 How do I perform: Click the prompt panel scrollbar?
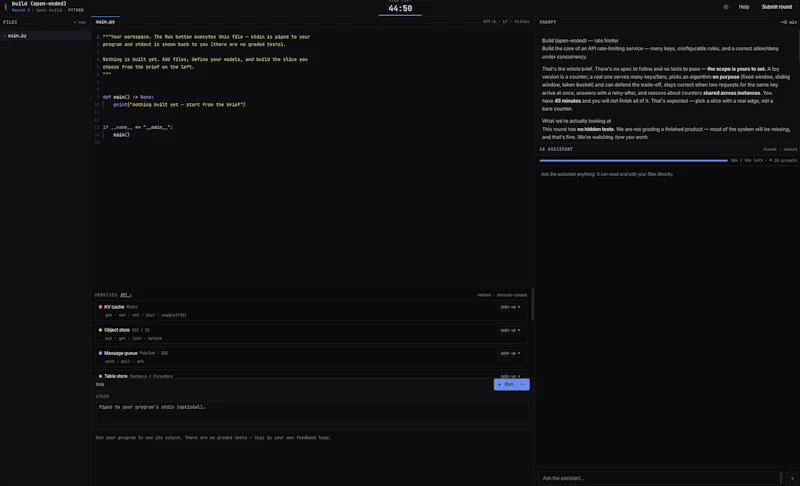798,45
